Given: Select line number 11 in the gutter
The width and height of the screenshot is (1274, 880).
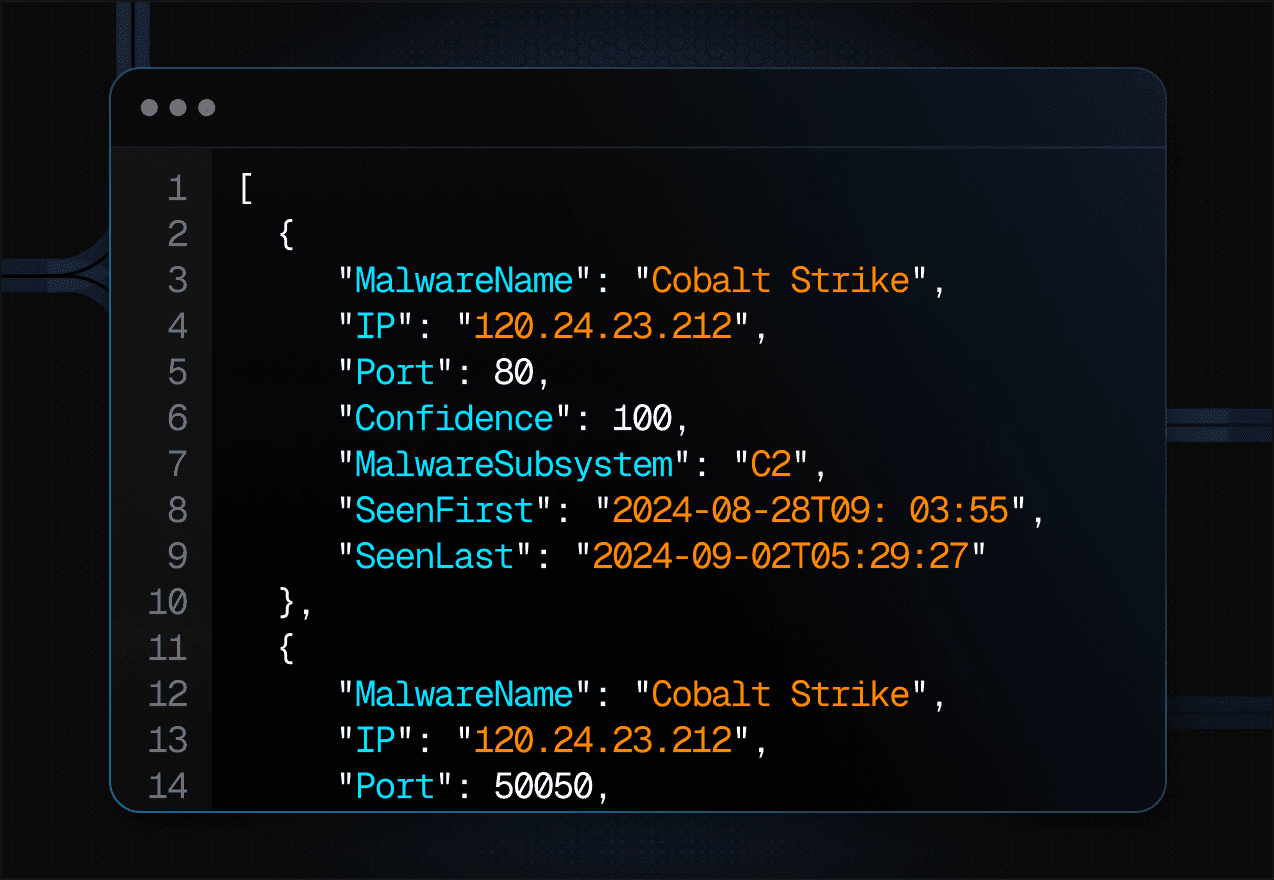Looking at the screenshot, I should [x=167, y=648].
